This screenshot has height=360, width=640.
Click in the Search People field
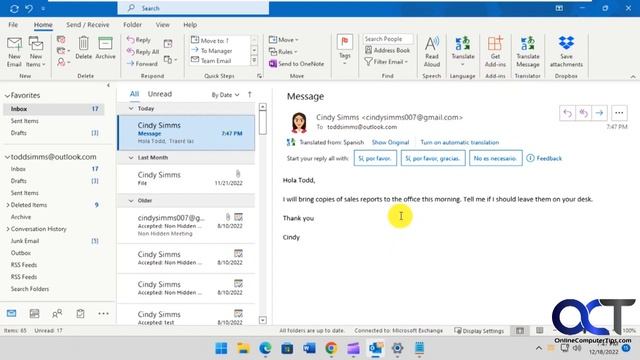click(x=388, y=39)
